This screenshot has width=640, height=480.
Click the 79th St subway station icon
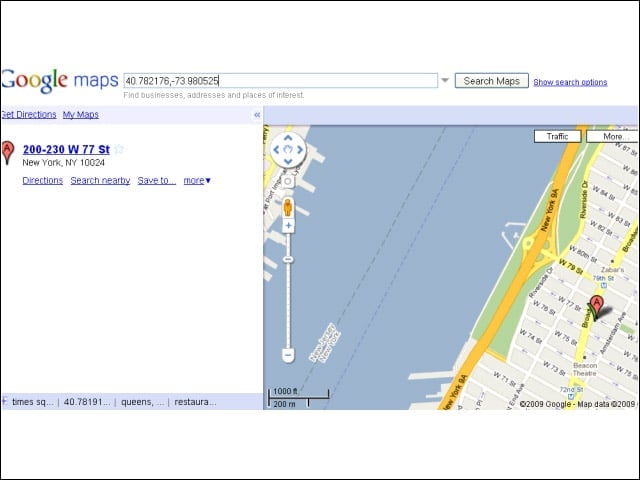[603, 284]
